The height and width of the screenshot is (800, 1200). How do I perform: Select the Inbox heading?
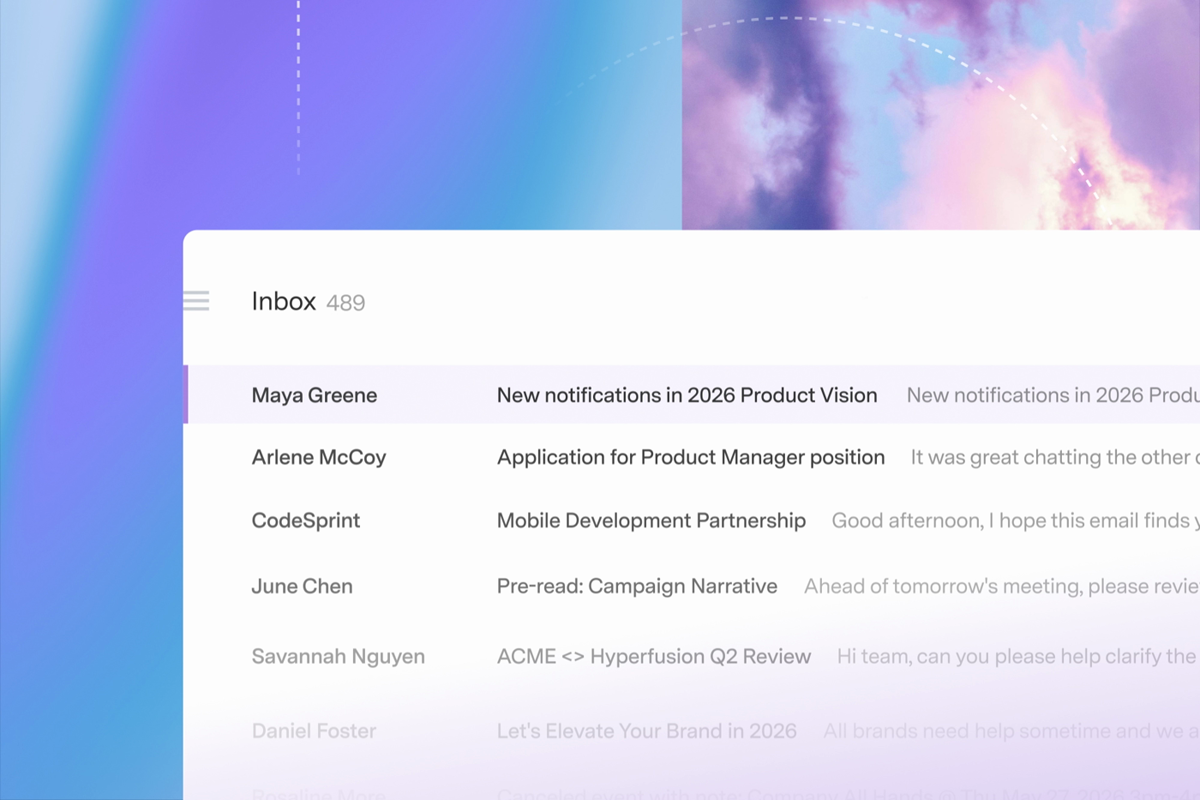click(x=284, y=301)
